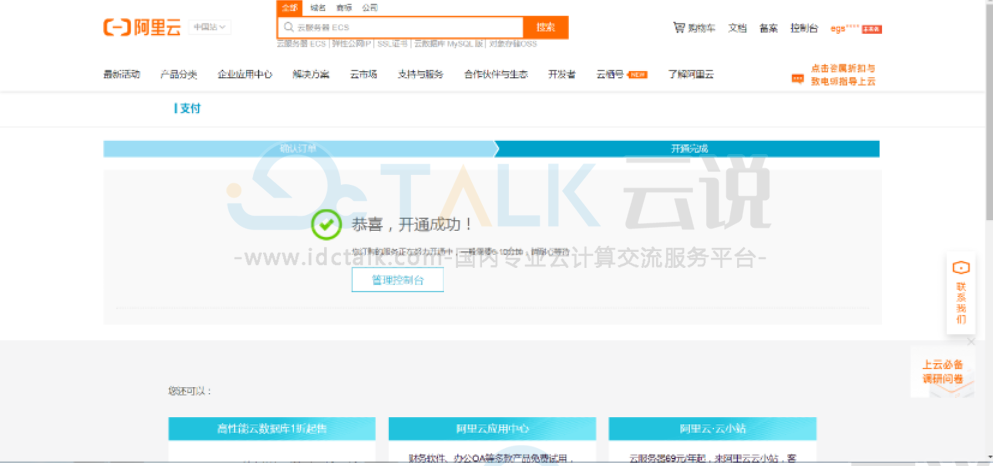Open the 了解阿里云 navigation item
The height and width of the screenshot is (466, 993).
[x=690, y=74]
